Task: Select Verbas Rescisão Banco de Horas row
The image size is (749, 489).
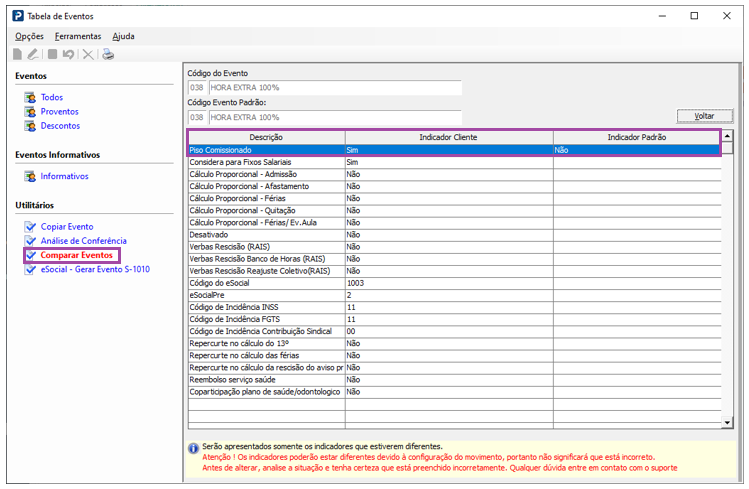Action: point(454,259)
